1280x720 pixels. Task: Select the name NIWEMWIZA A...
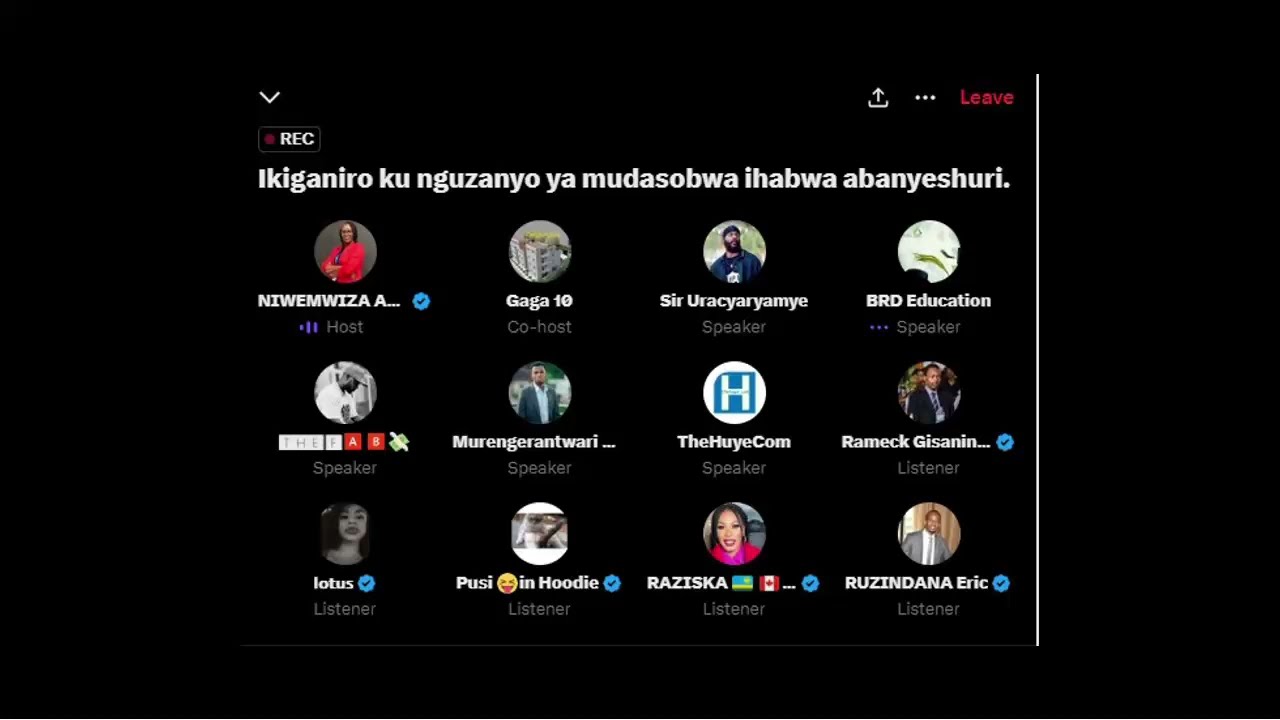click(329, 301)
